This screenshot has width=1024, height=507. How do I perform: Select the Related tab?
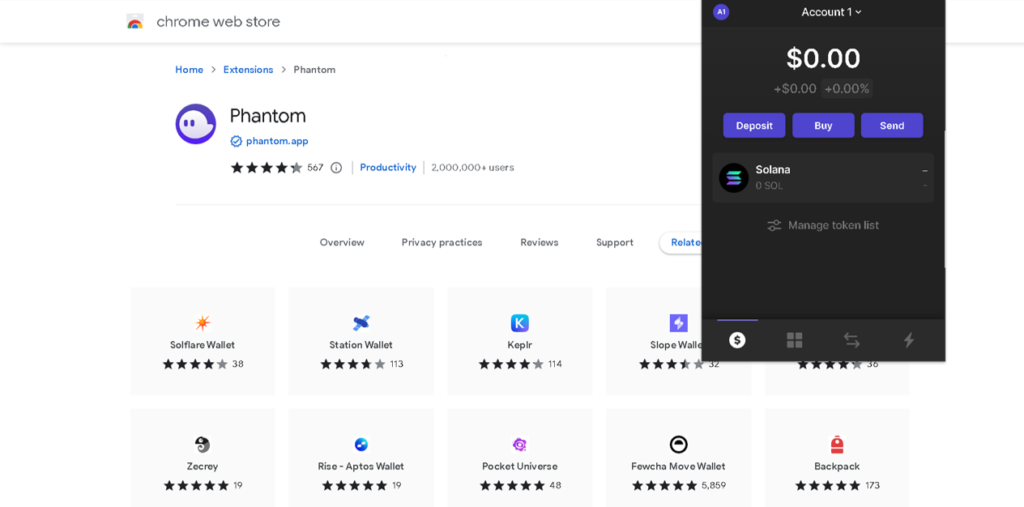(x=681, y=242)
